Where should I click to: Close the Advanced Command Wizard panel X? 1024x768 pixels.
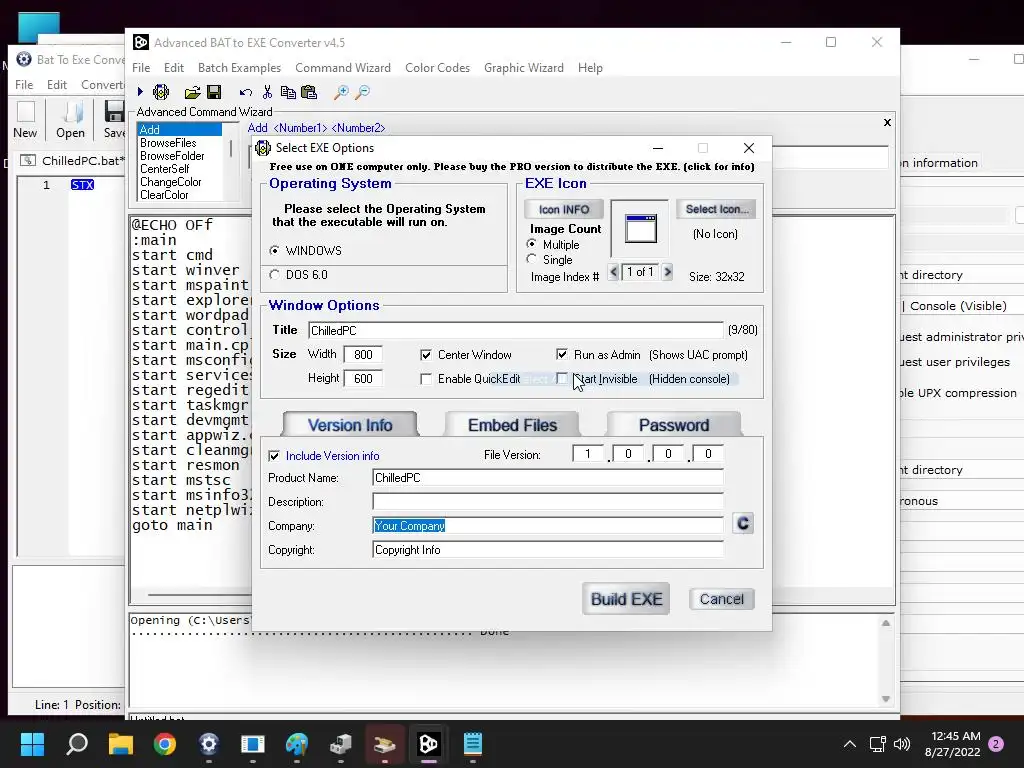click(x=887, y=122)
